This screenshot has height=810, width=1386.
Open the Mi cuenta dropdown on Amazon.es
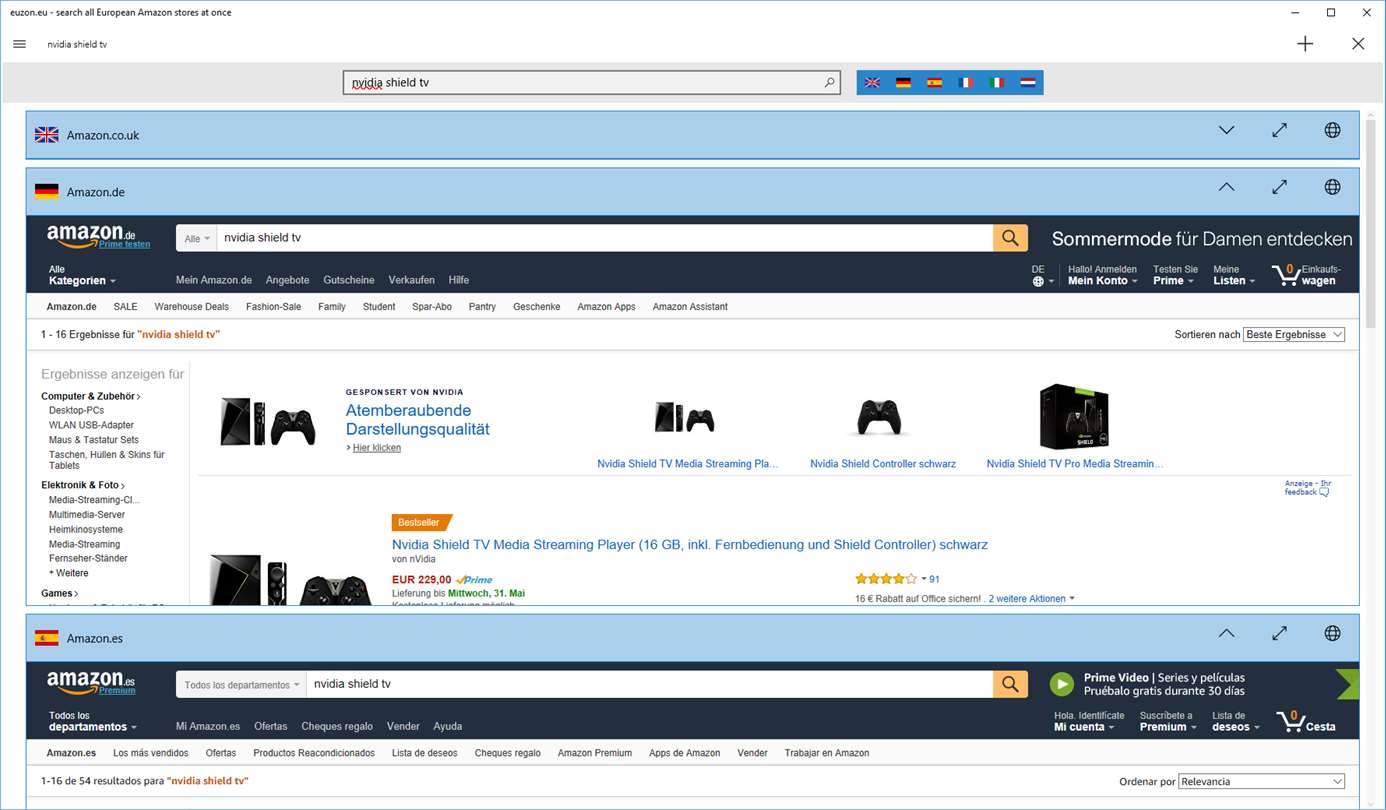tap(1088, 721)
